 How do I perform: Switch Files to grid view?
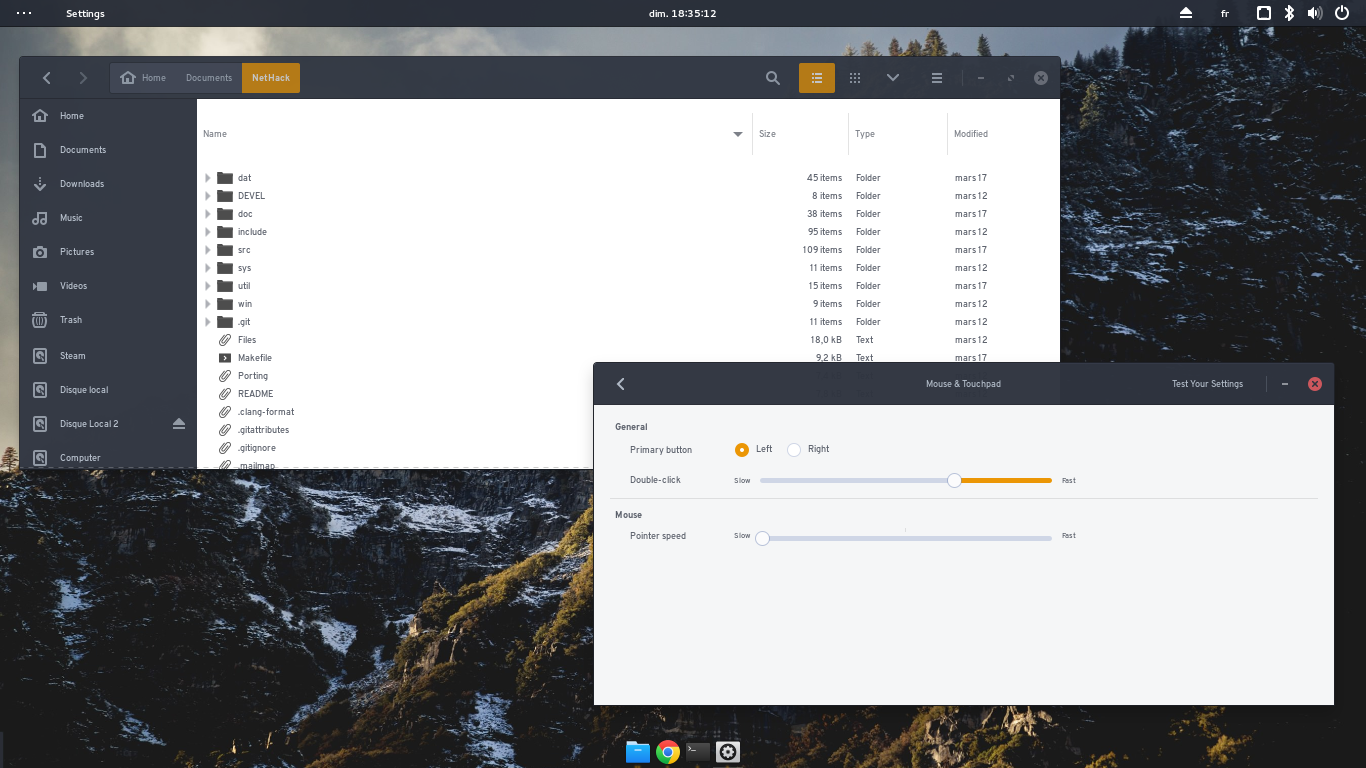click(854, 77)
